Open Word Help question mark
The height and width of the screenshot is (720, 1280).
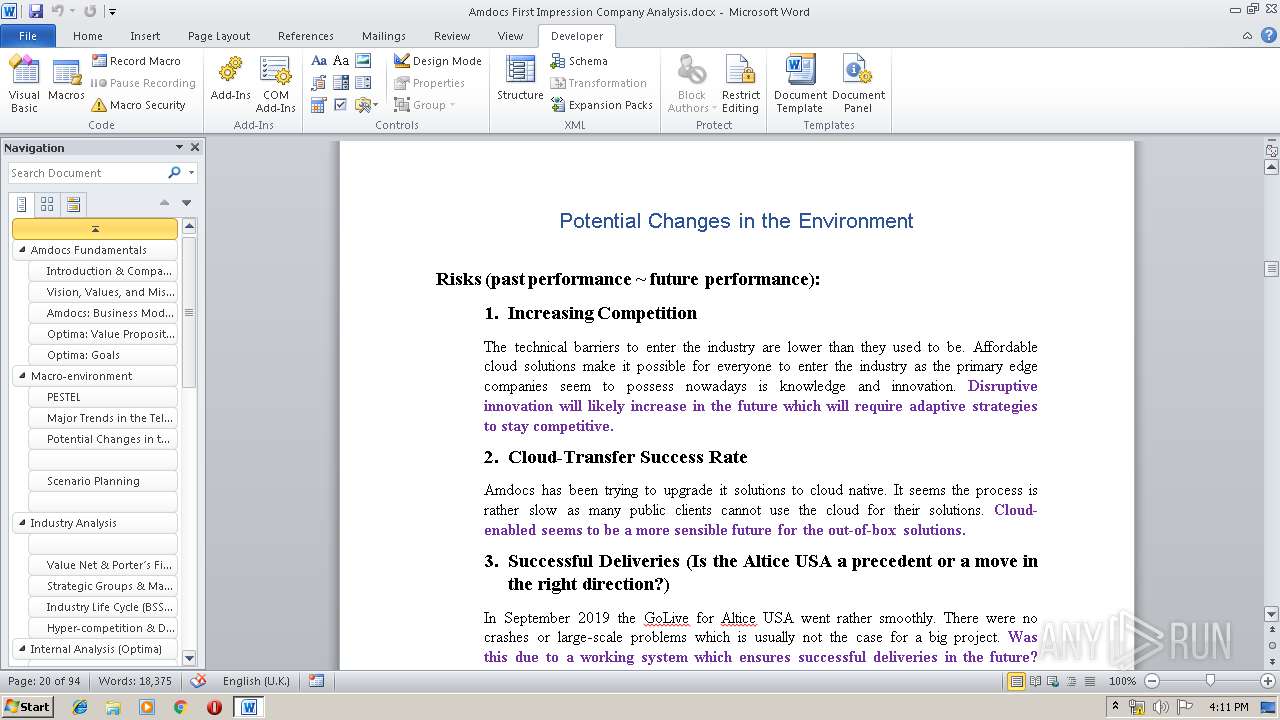(1267, 35)
